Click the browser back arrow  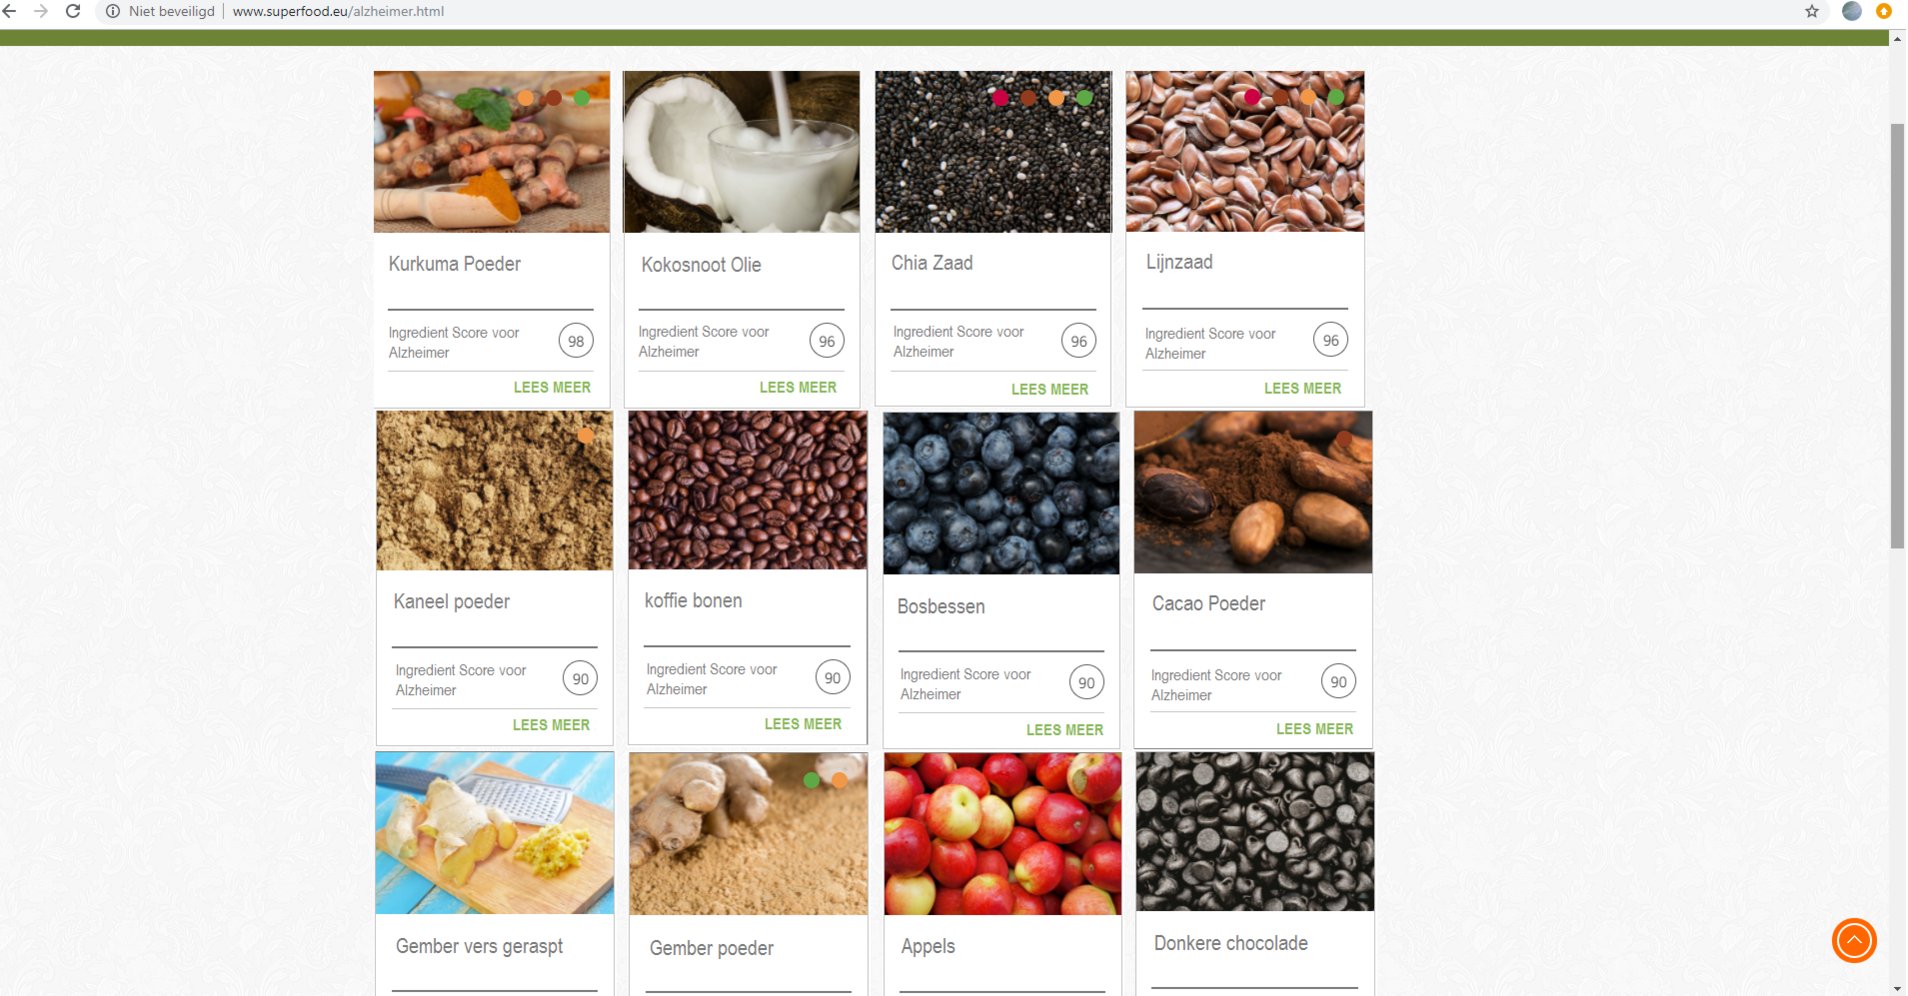[10, 11]
